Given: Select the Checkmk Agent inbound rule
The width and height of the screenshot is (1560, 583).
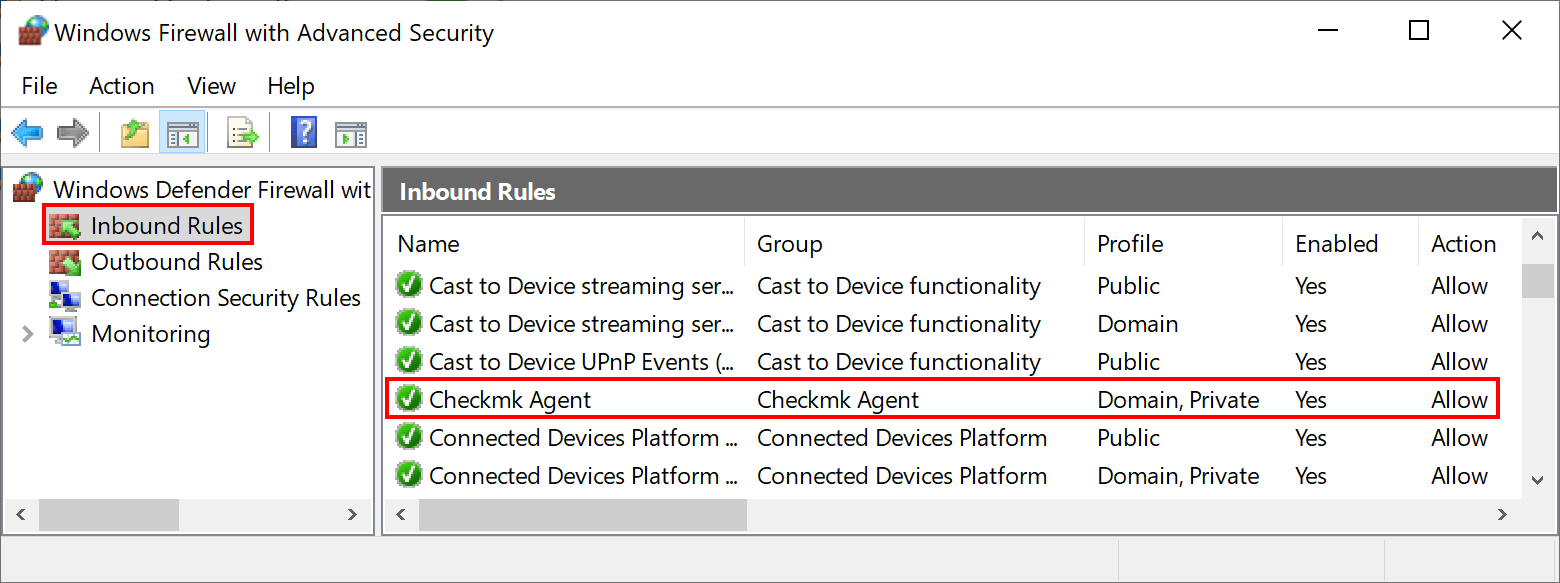Looking at the screenshot, I should coord(510,400).
